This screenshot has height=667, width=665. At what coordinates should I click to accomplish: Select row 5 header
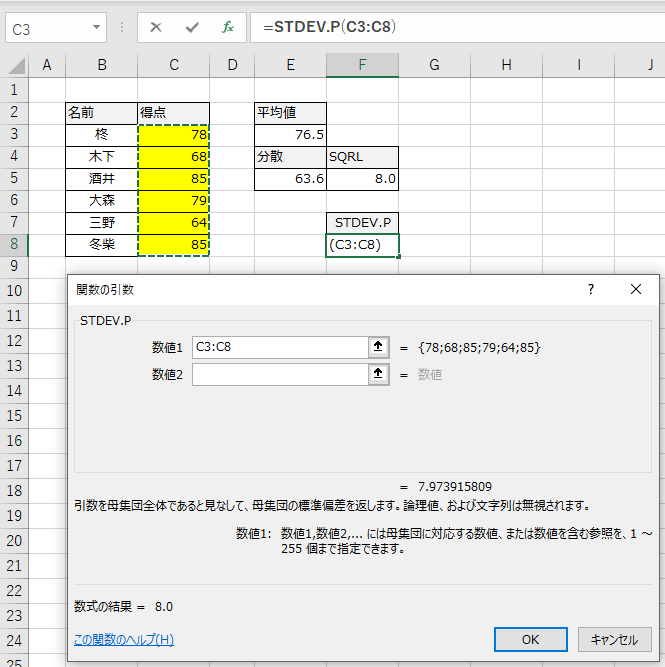click(x=14, y=178)
